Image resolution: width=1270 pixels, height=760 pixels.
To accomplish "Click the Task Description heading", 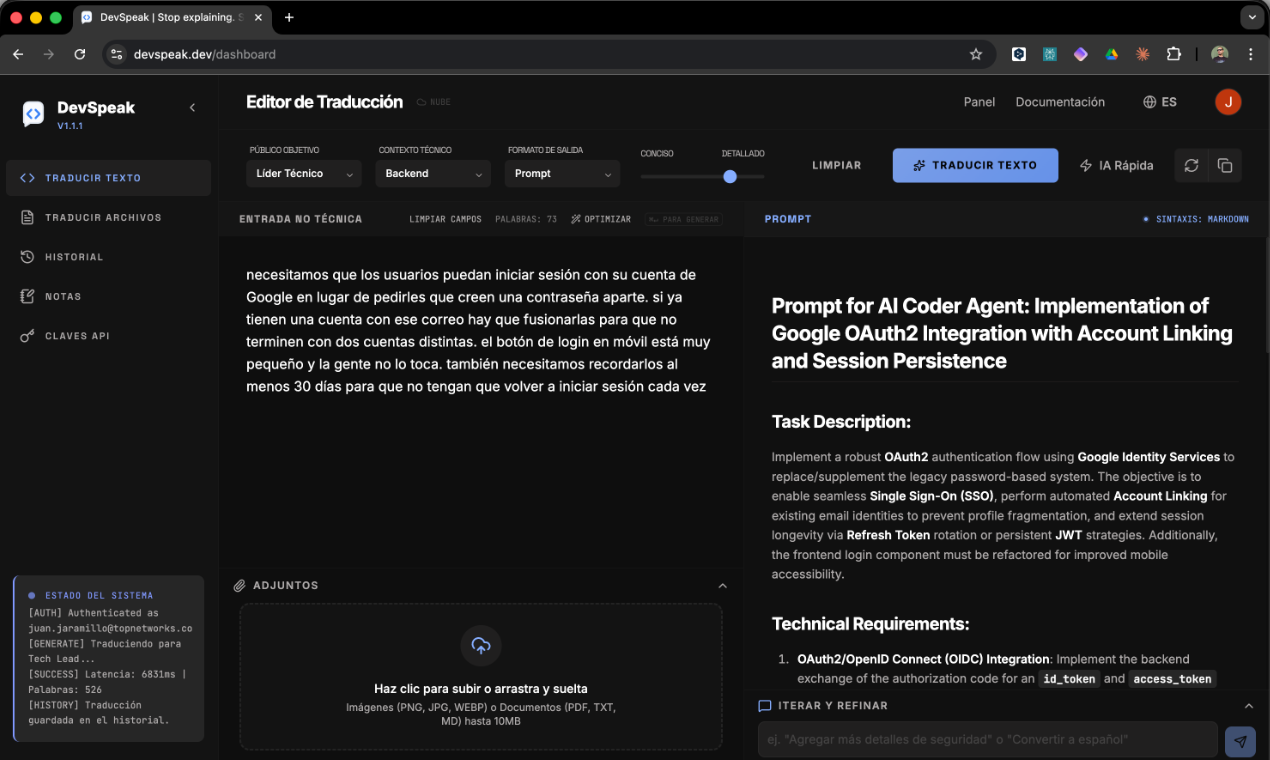I will pos(841,422).
